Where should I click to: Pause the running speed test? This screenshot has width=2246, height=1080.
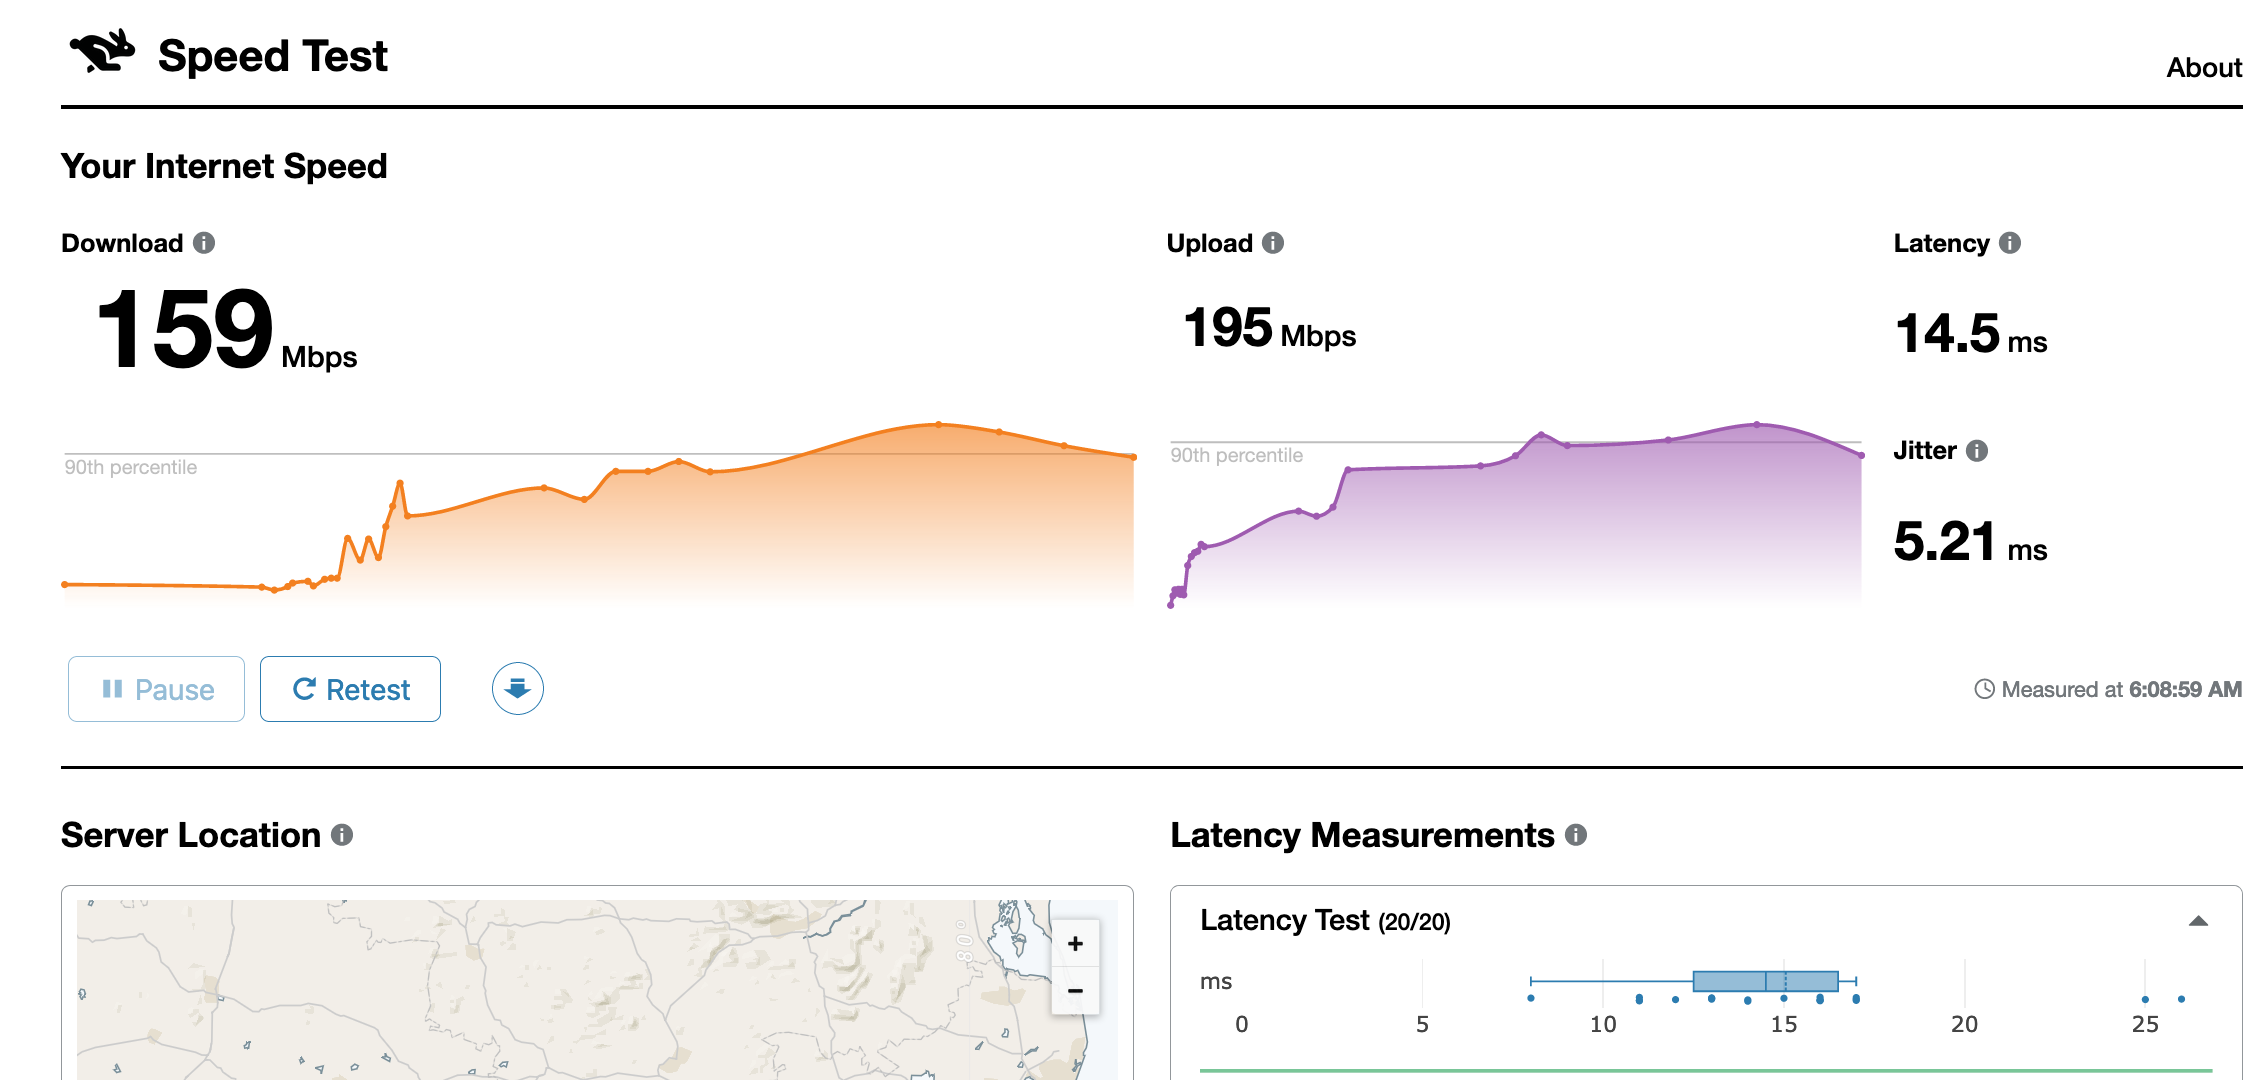[156, 689]
